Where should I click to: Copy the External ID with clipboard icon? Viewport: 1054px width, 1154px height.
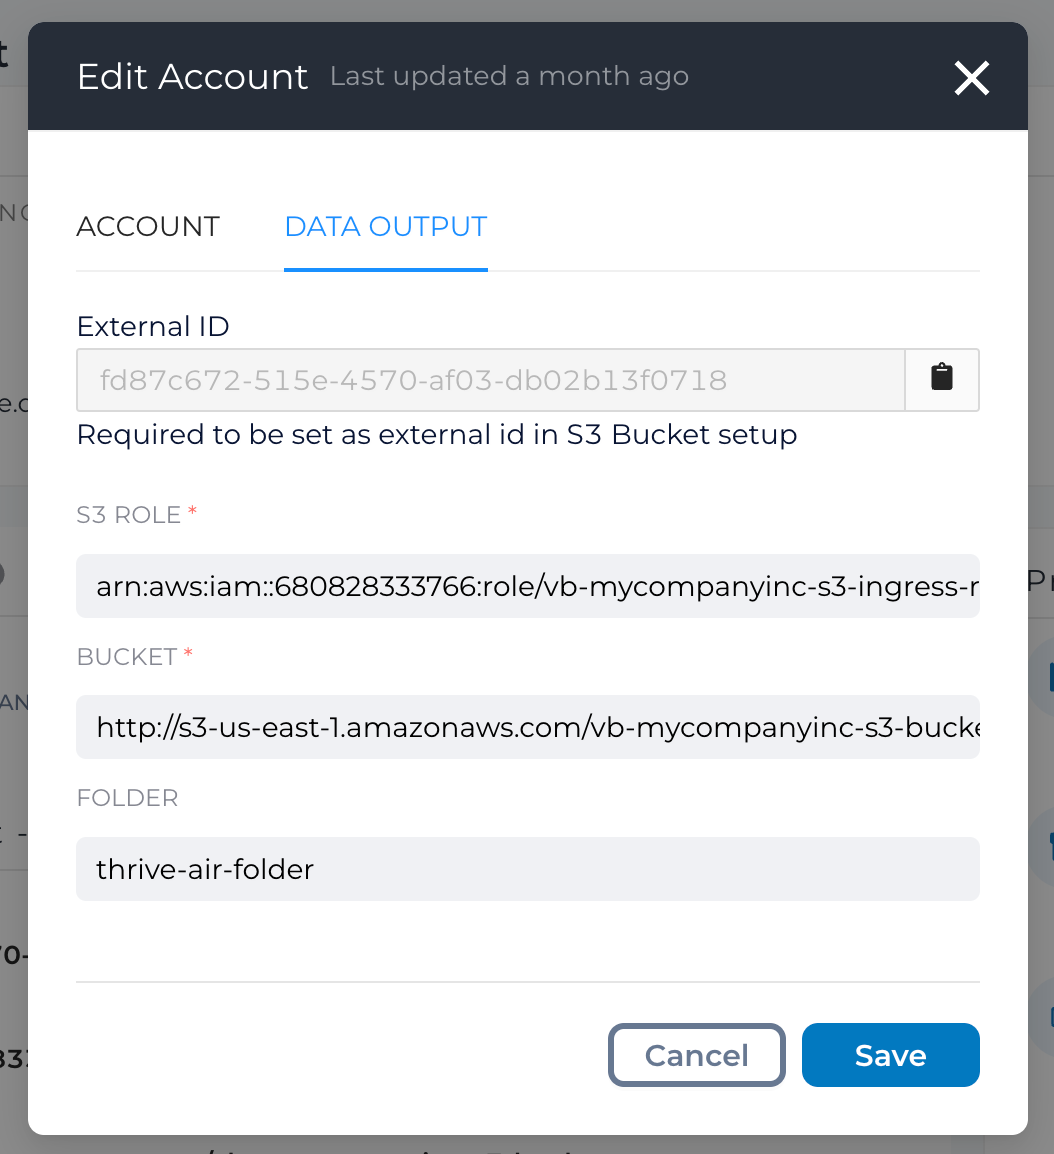[x=941, y=380]
